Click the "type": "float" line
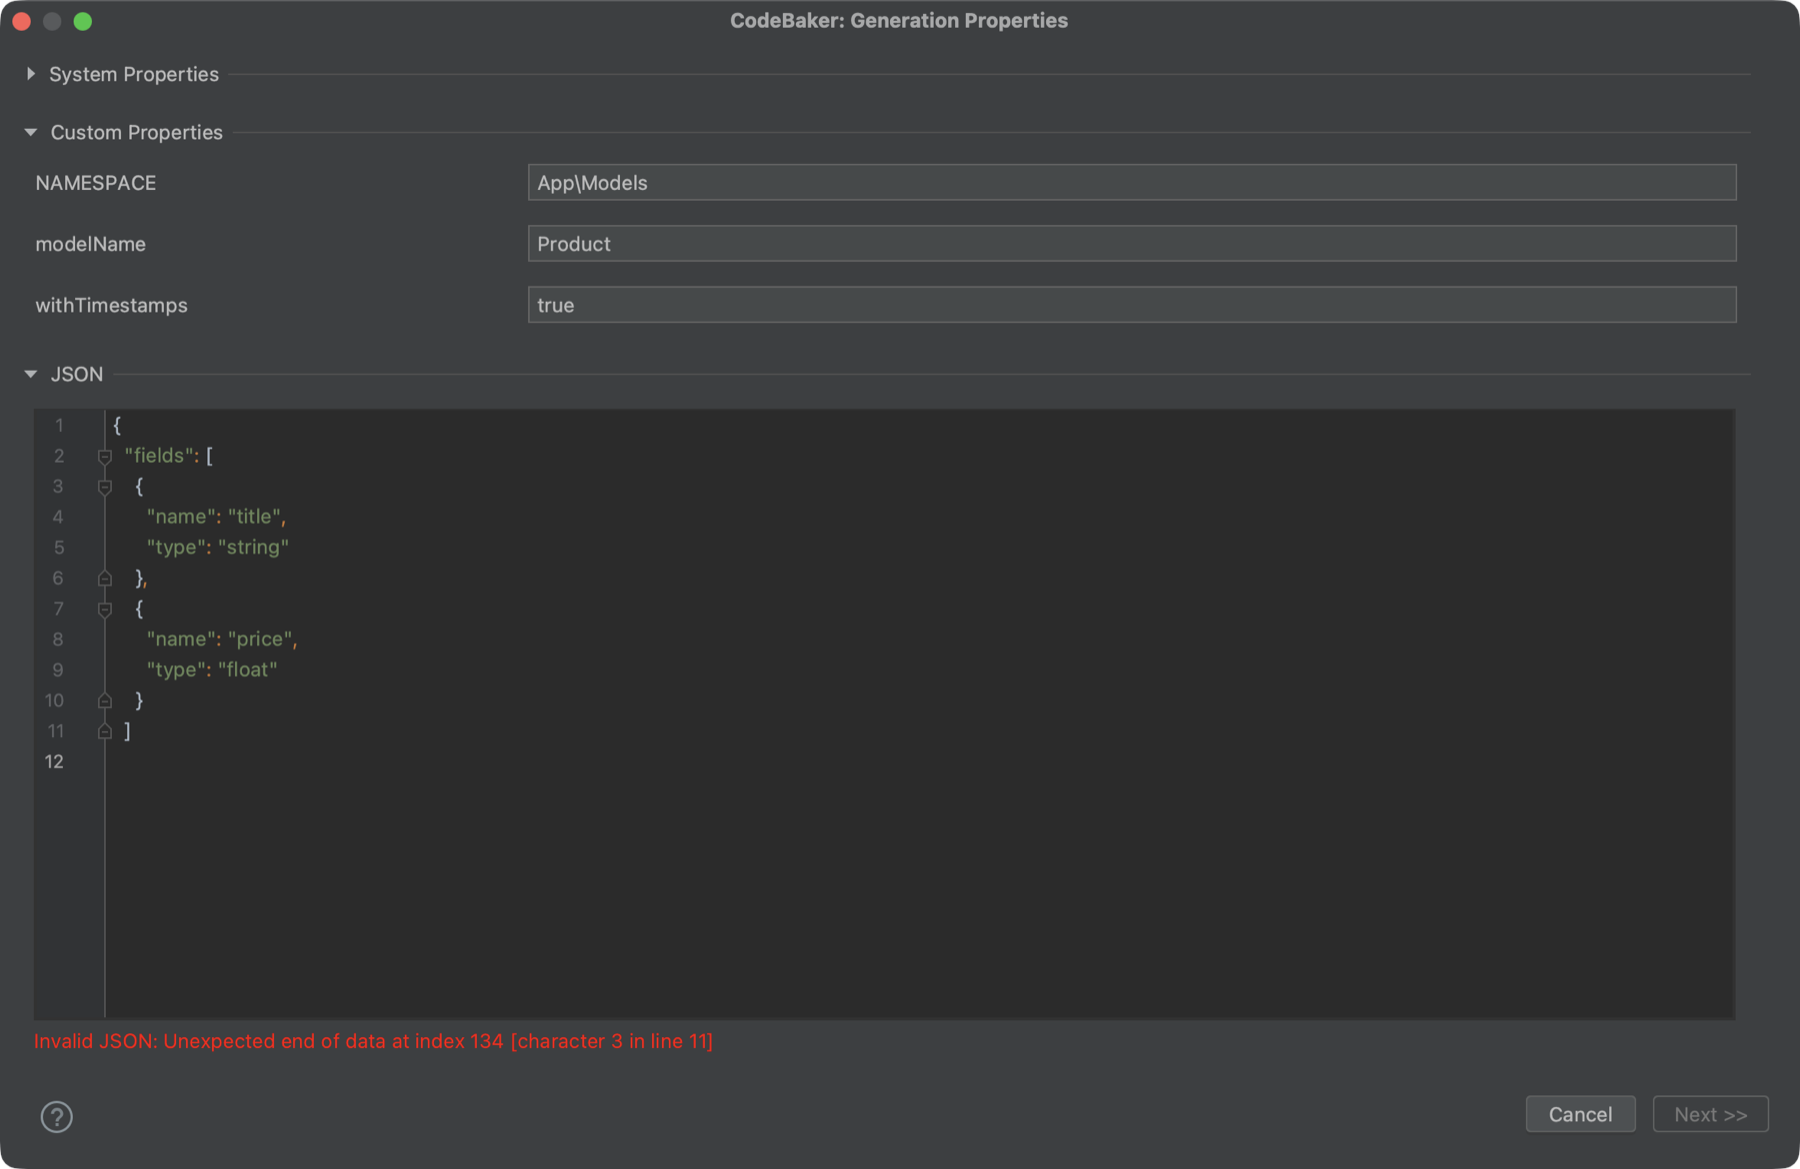 (212, 670)
